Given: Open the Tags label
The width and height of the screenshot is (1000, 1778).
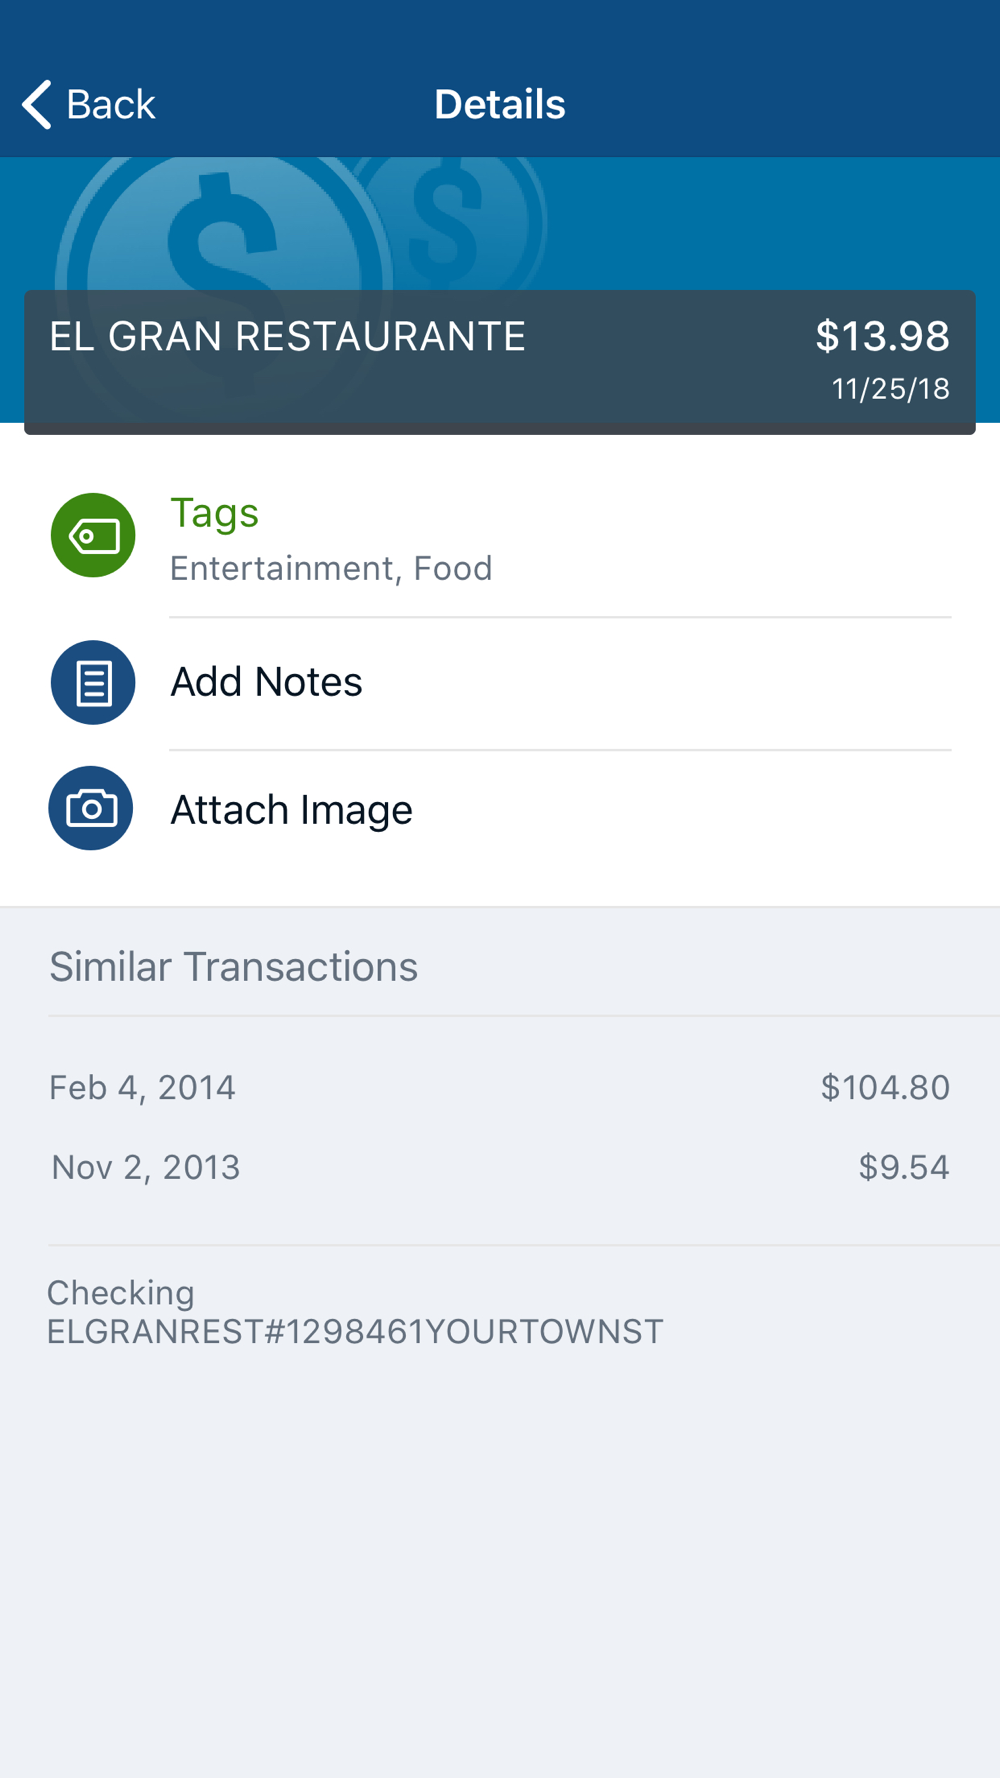Looking at the screenshot, I should pyautogui.click(x=214, y=513).
